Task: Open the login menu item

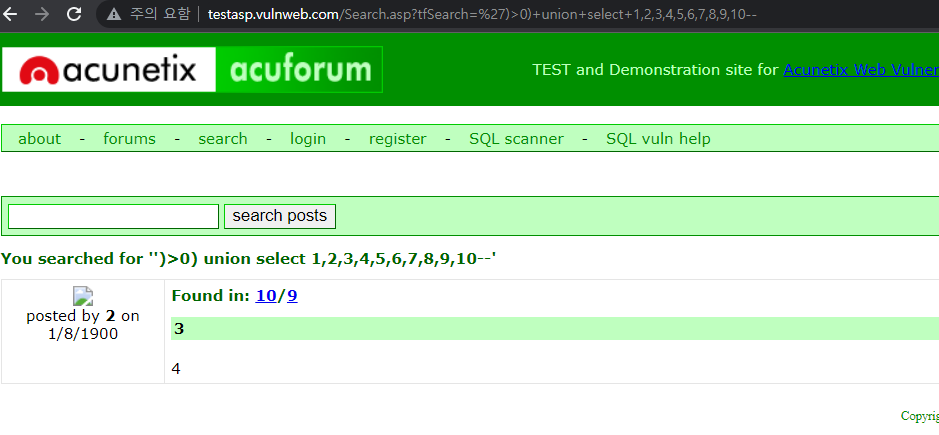Action: pyautogui.click(x=308, y=139)
